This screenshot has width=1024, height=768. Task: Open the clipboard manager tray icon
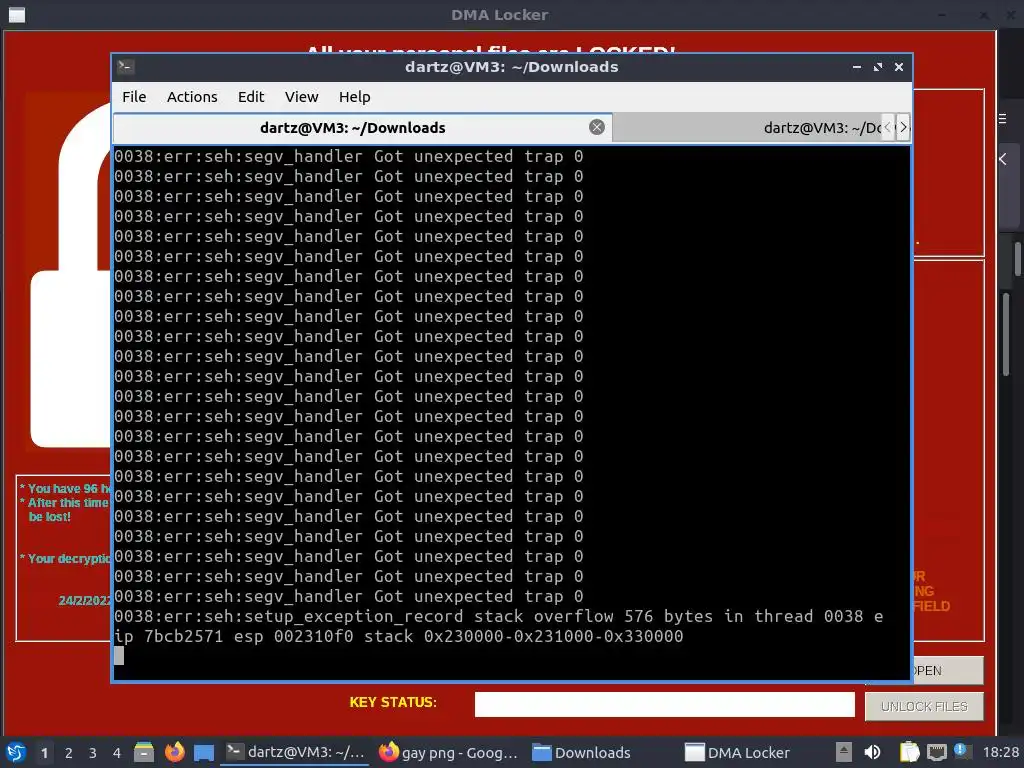(x=909, y=752)
